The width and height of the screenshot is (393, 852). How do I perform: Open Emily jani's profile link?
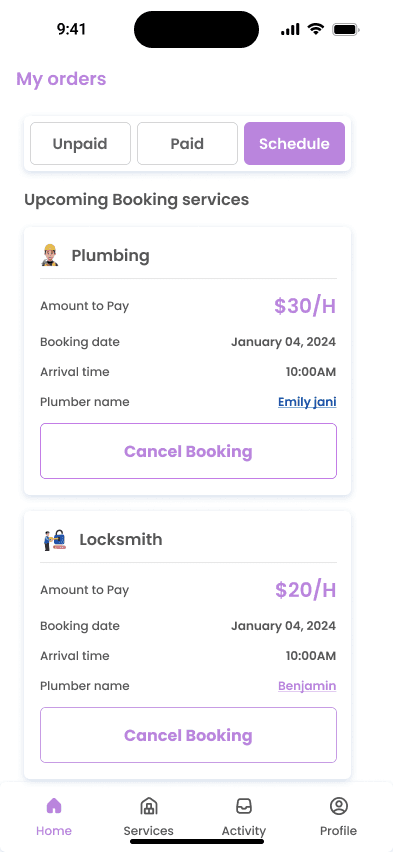coord(307,402)
